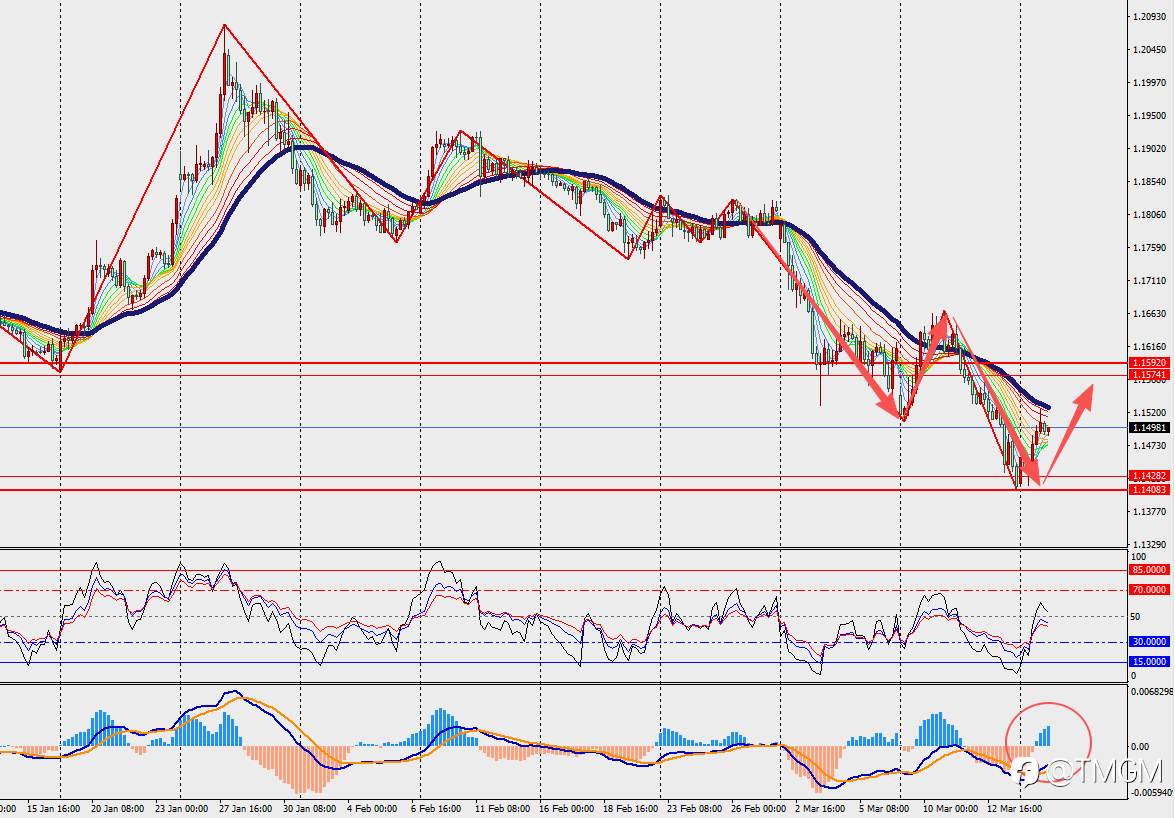Click the 50 midline label on oscillator scale
Image resolution: width=1175 pixels, height=818 pixels.
click(1135, 616)
